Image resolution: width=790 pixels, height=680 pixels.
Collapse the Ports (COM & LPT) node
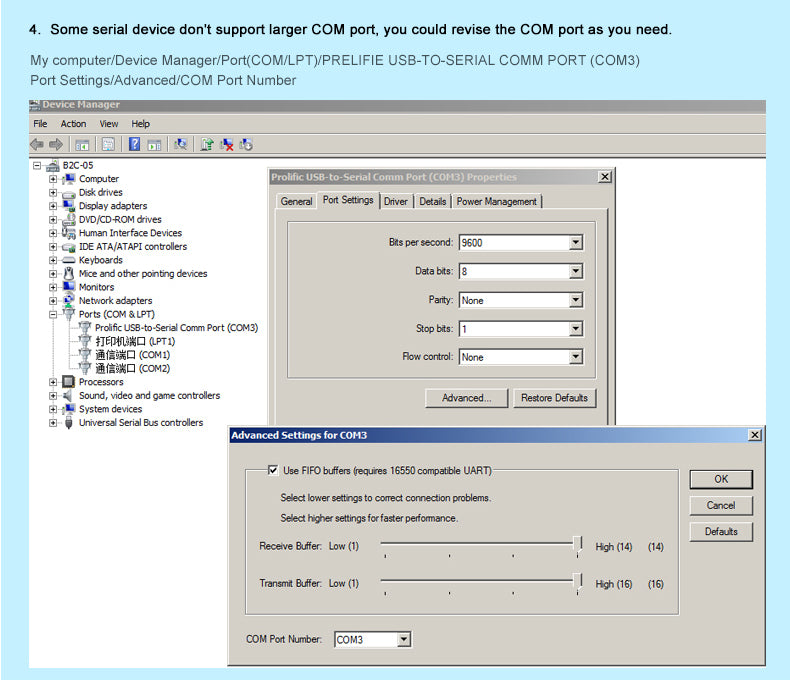coord(53,314)
